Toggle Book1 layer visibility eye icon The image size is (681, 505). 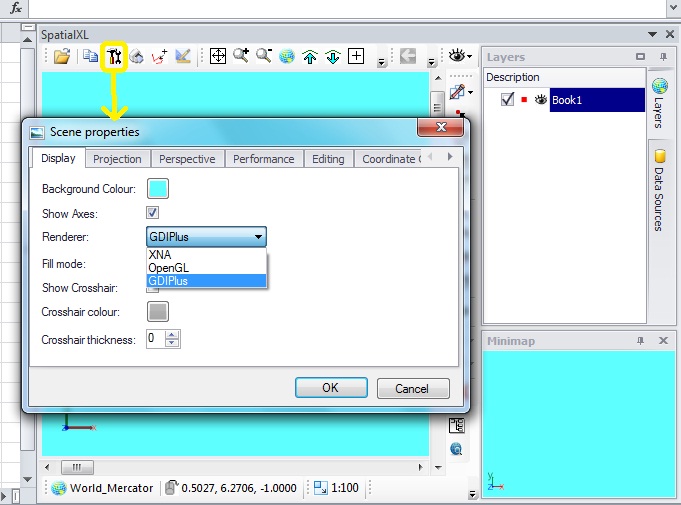pos(541,100)
